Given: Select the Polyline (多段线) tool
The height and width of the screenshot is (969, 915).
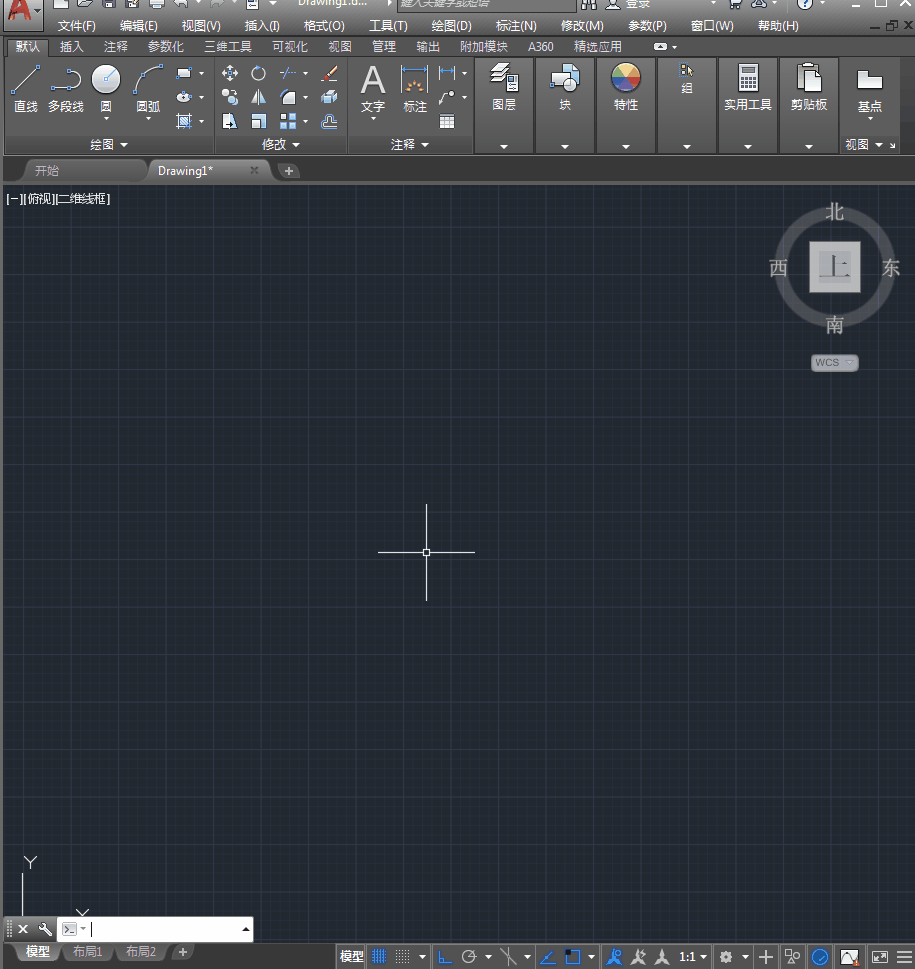Looking at the screenshot, I should point(65,88).
